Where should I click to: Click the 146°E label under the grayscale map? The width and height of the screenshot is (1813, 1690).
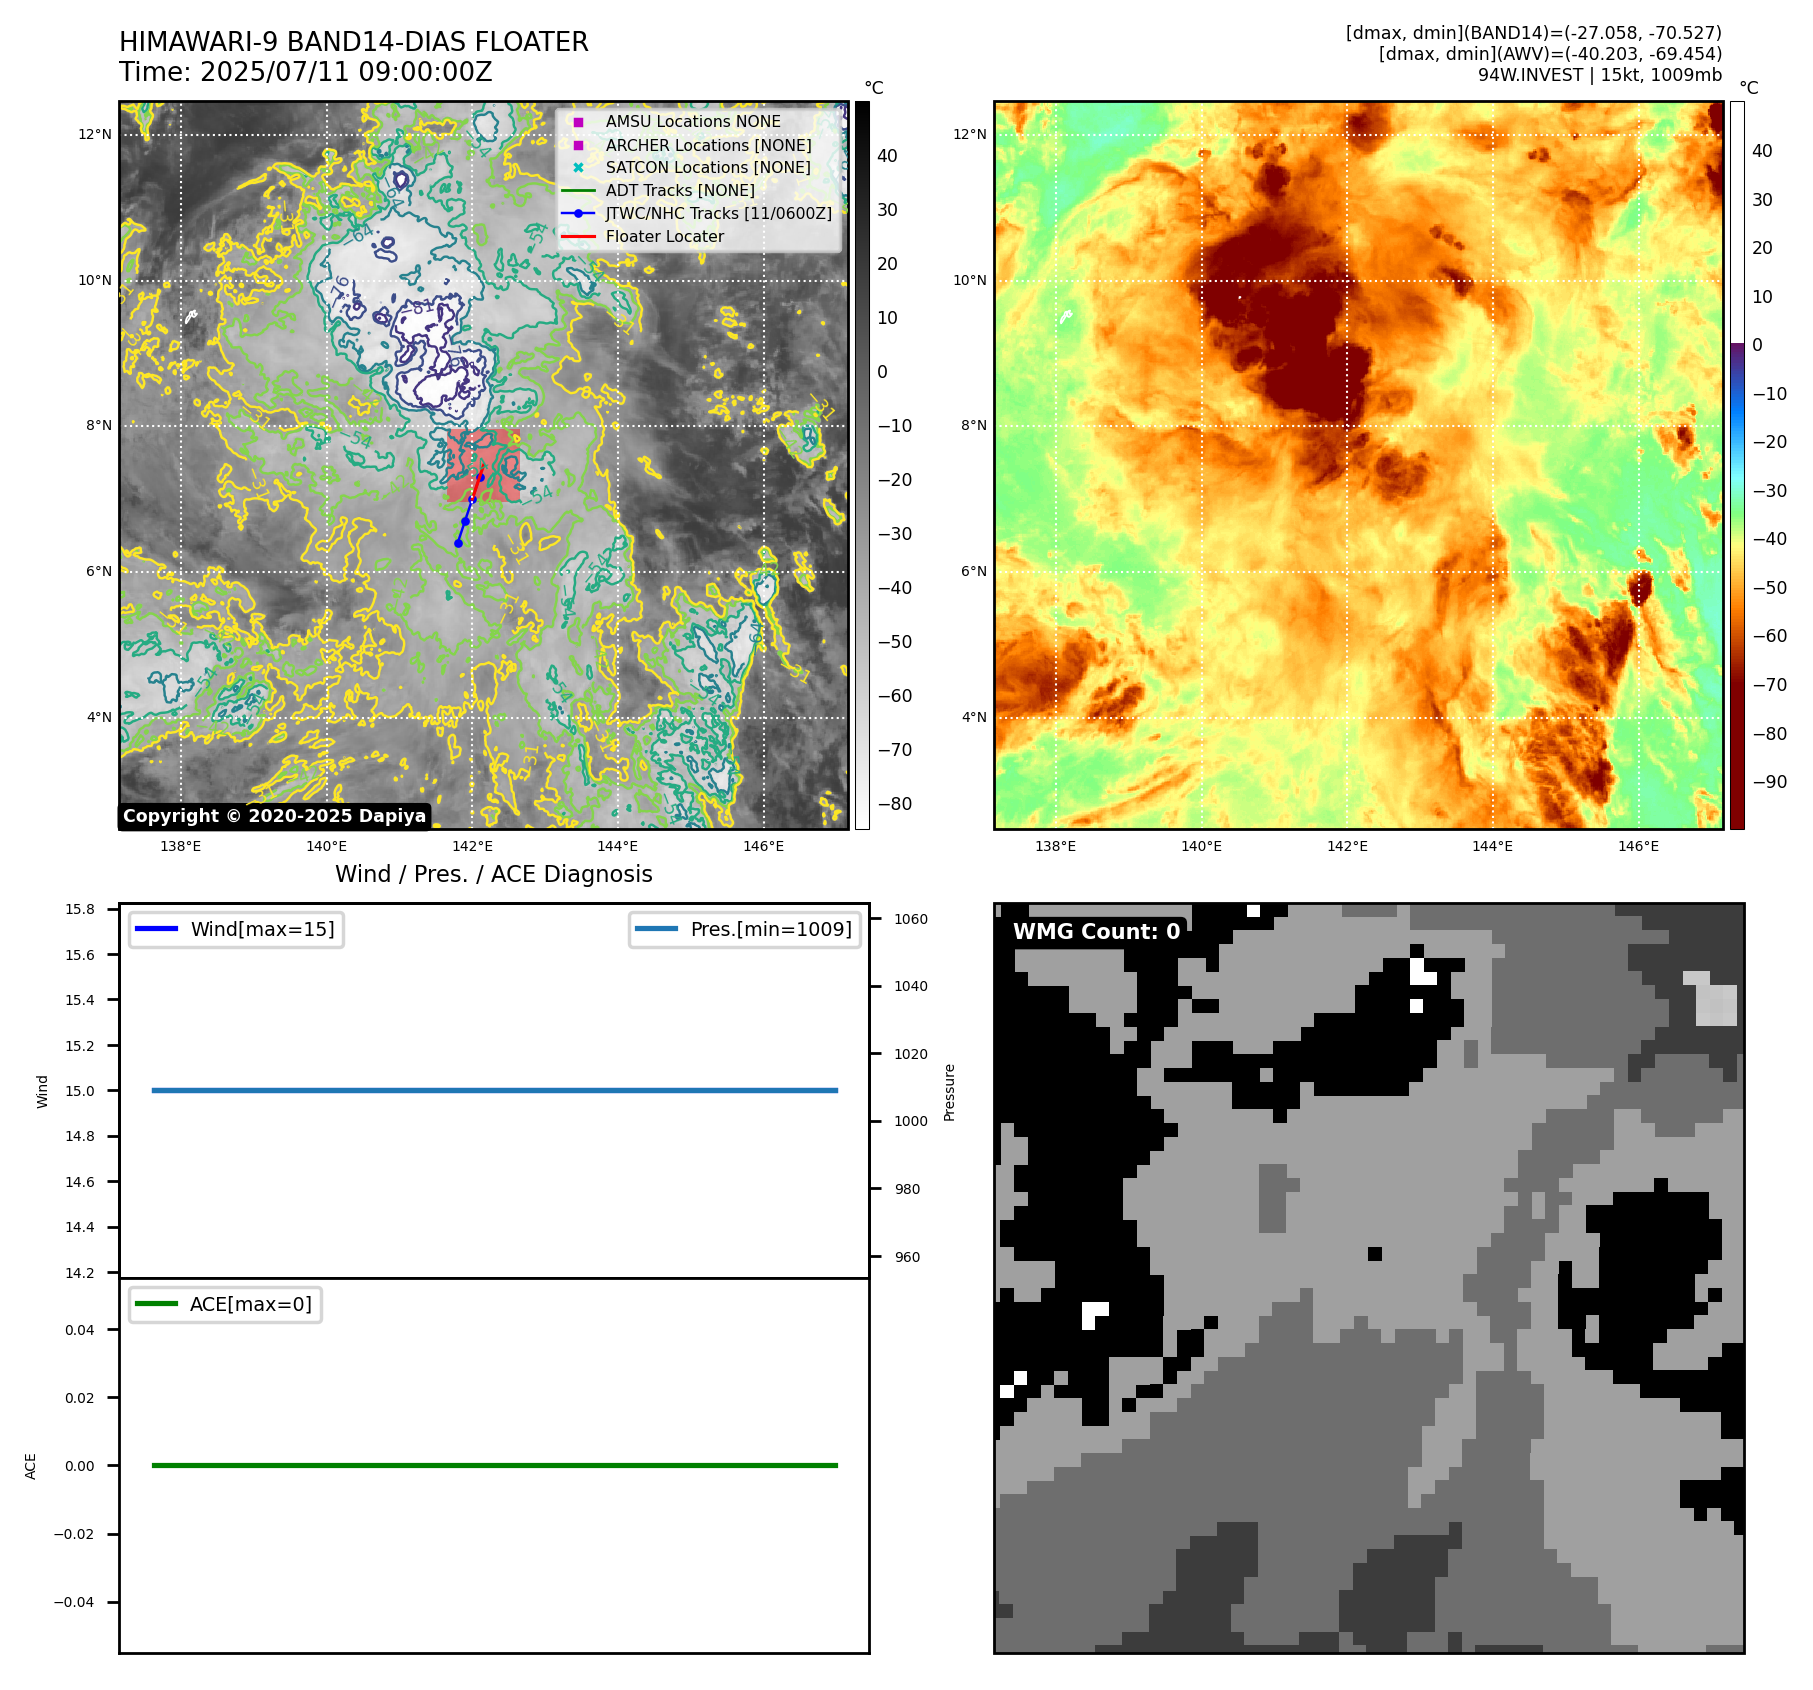click(764, 846)
